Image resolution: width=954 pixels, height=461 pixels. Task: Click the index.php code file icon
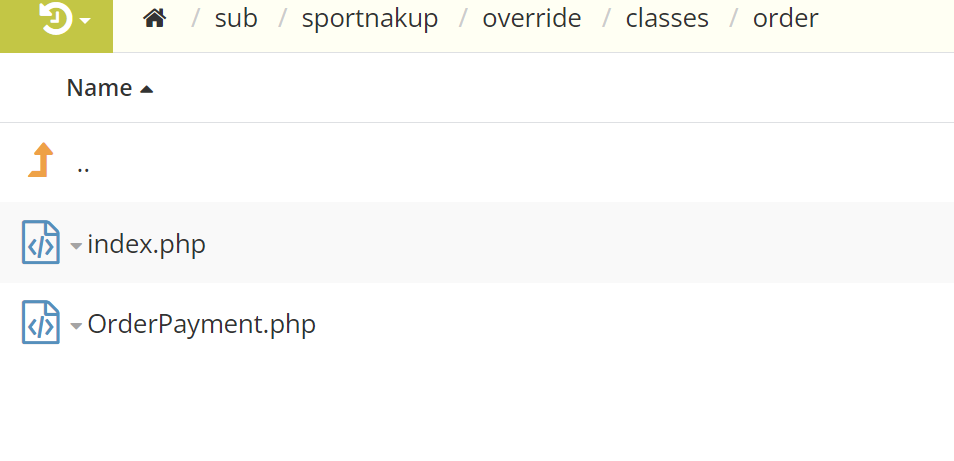(41, 243)
